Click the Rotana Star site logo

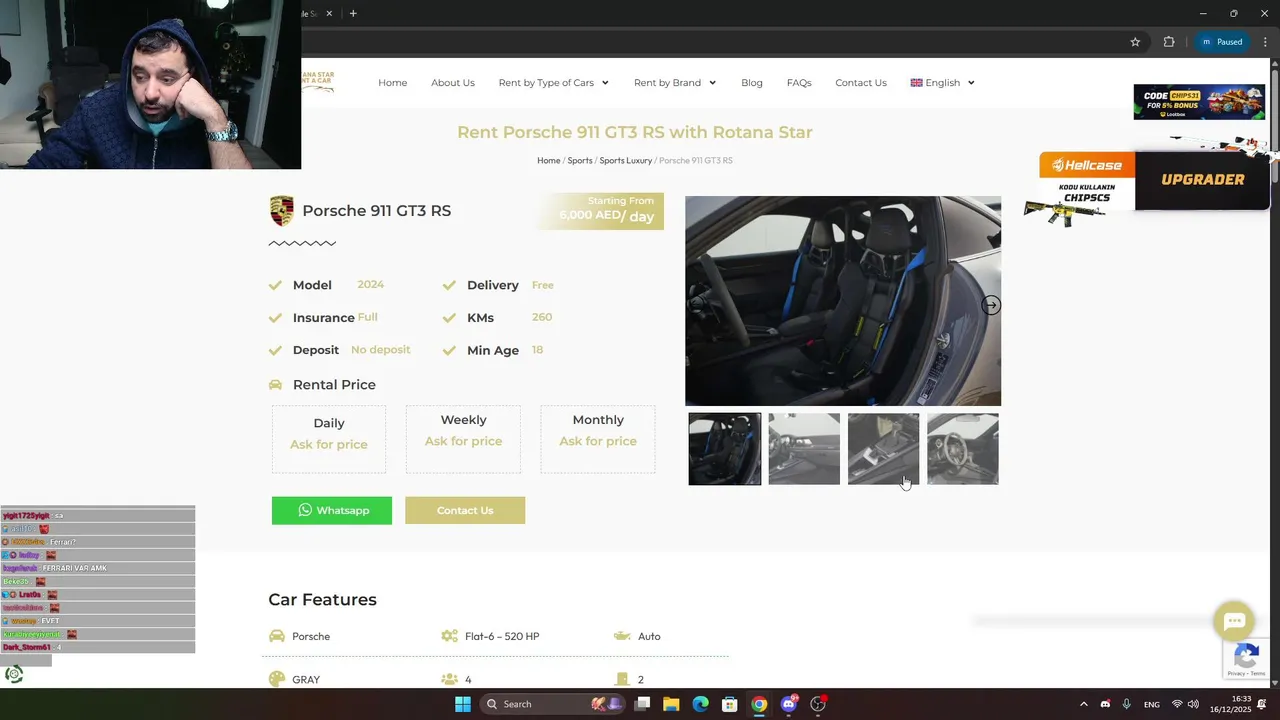coord(318,82)
